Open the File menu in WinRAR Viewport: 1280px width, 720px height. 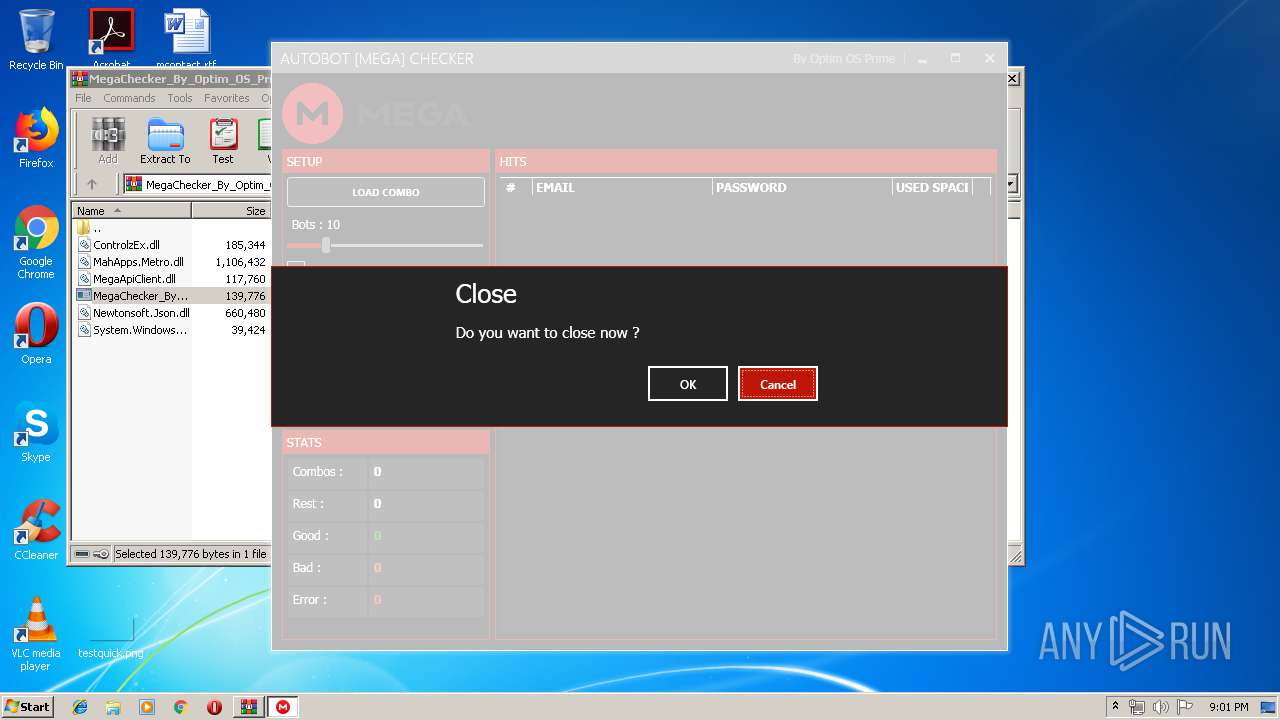tap(83, 98)
